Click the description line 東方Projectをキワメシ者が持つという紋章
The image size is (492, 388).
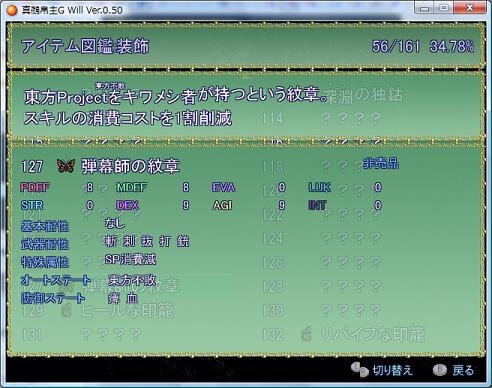tap(176, 95)
